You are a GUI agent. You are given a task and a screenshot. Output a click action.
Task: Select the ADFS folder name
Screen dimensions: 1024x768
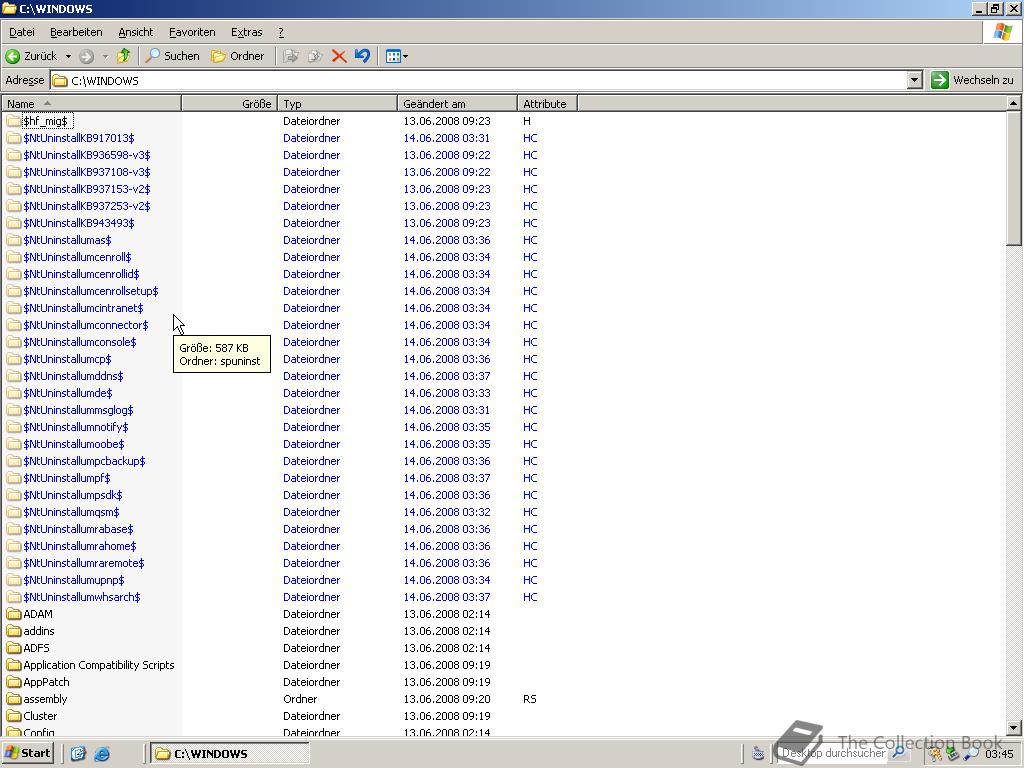click(x=37, y=648)
